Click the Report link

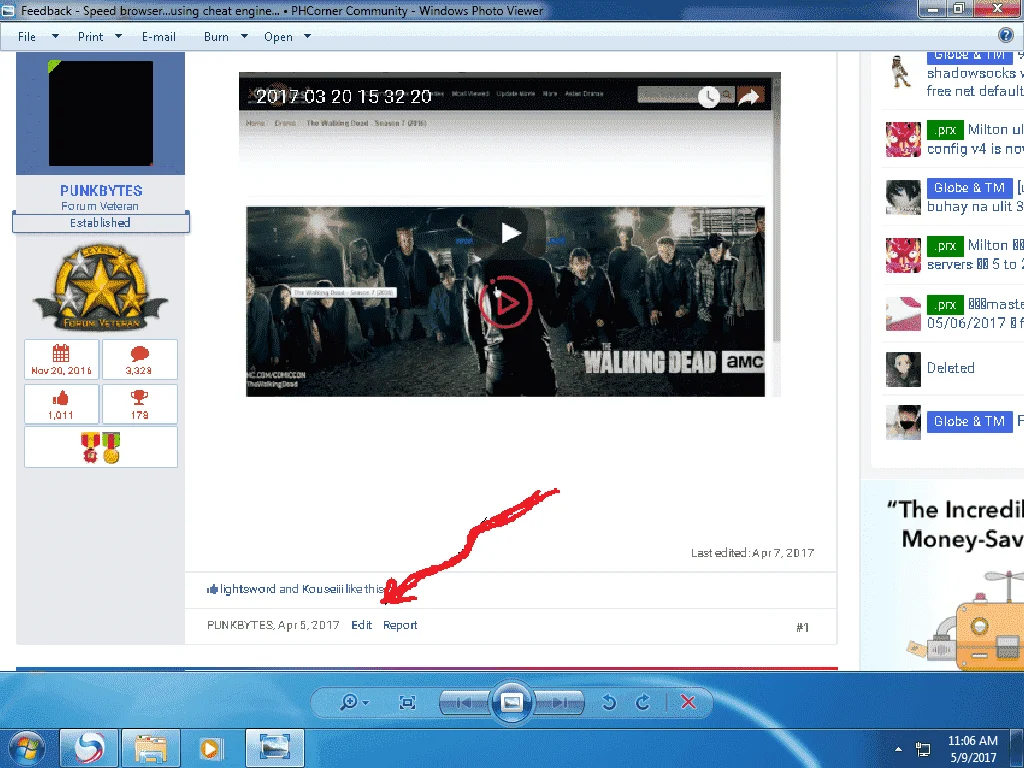pyautogui.click(x=400, y=625)
